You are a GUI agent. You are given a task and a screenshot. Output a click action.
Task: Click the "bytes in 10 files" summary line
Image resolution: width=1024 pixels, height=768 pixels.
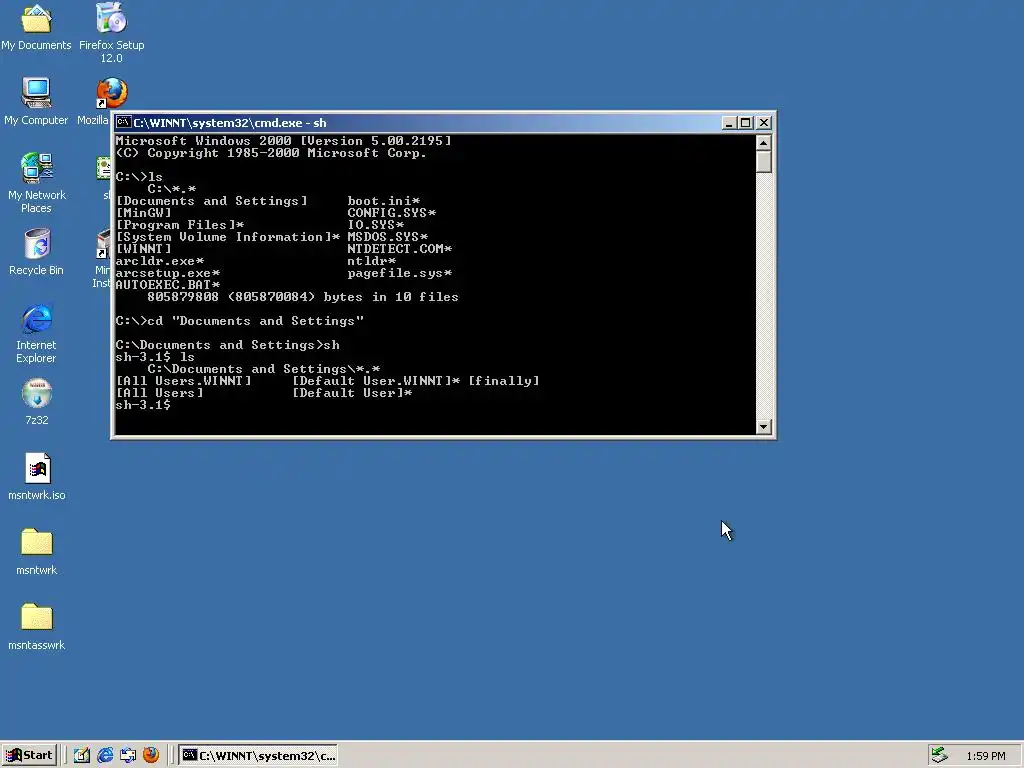coord(303,297)
